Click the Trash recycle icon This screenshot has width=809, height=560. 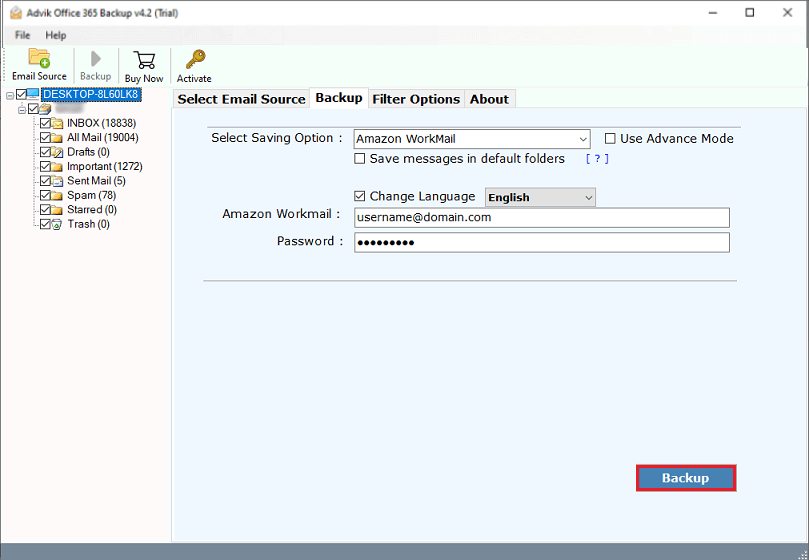57,225
